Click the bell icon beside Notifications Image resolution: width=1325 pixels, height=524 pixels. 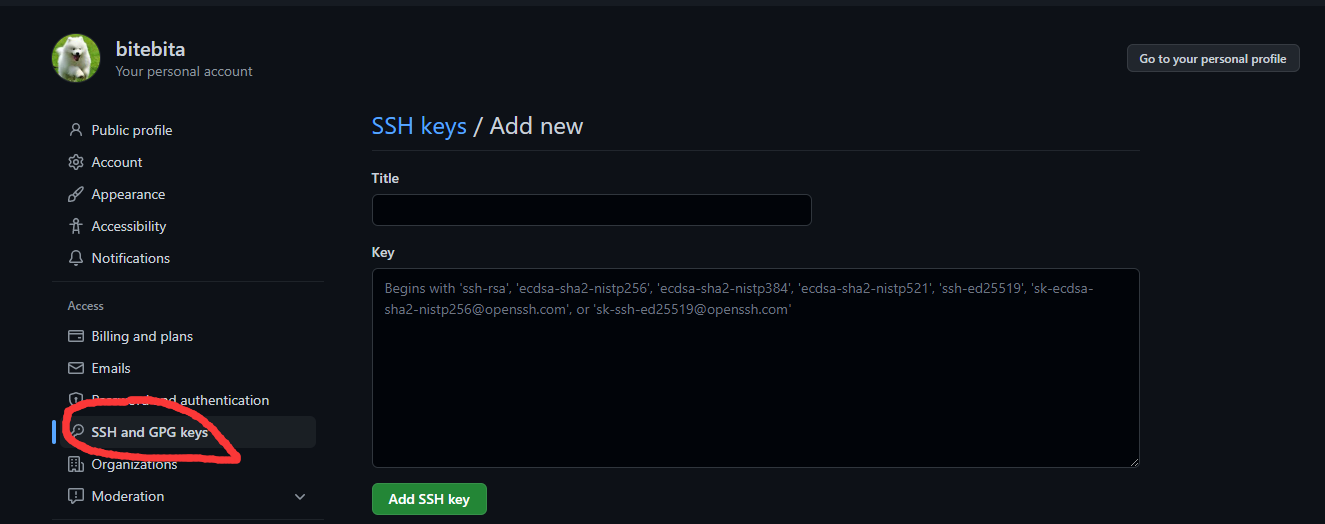pyautogui.click(x=75, y=258)
